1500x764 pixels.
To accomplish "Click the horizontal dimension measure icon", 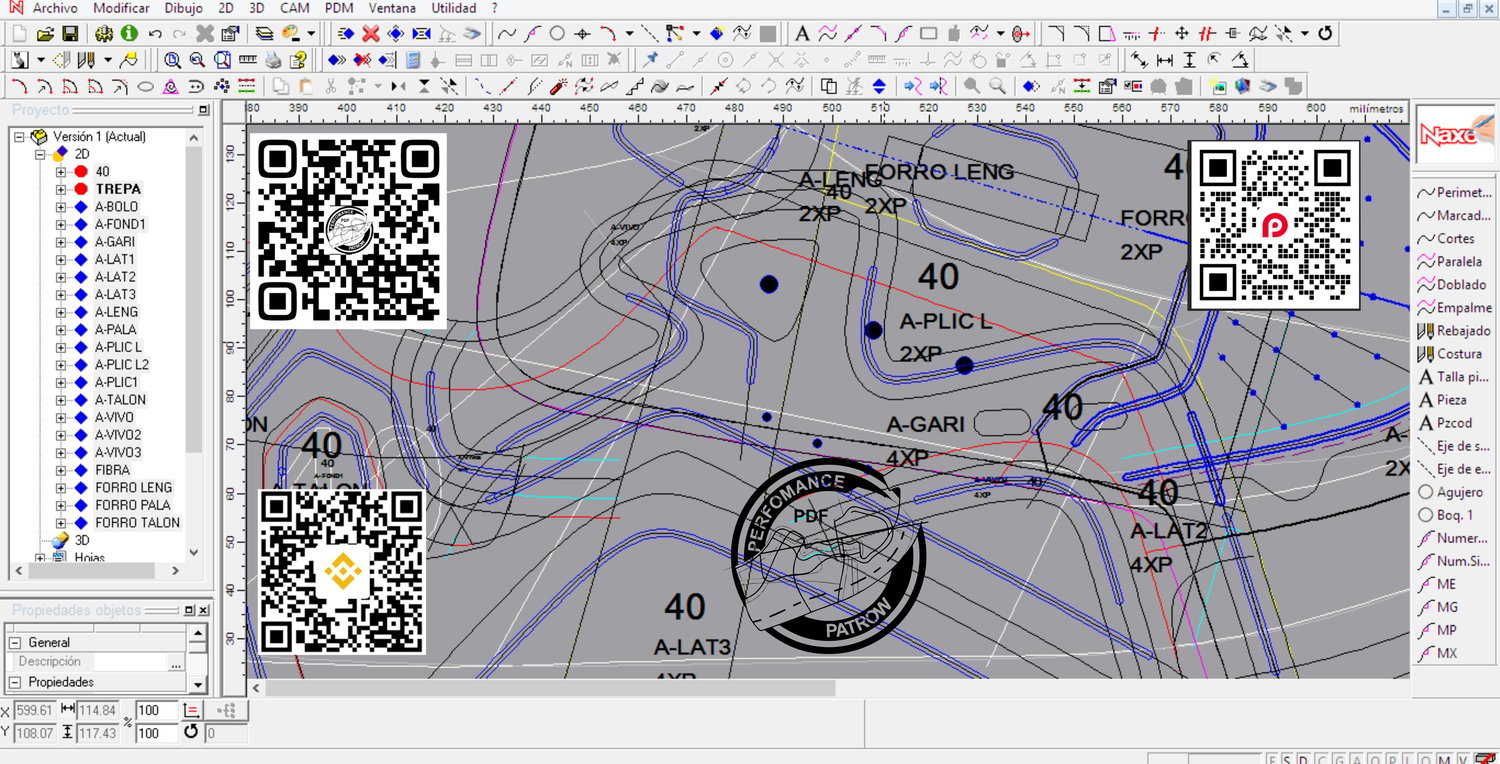I will [x=1165, y=60].
